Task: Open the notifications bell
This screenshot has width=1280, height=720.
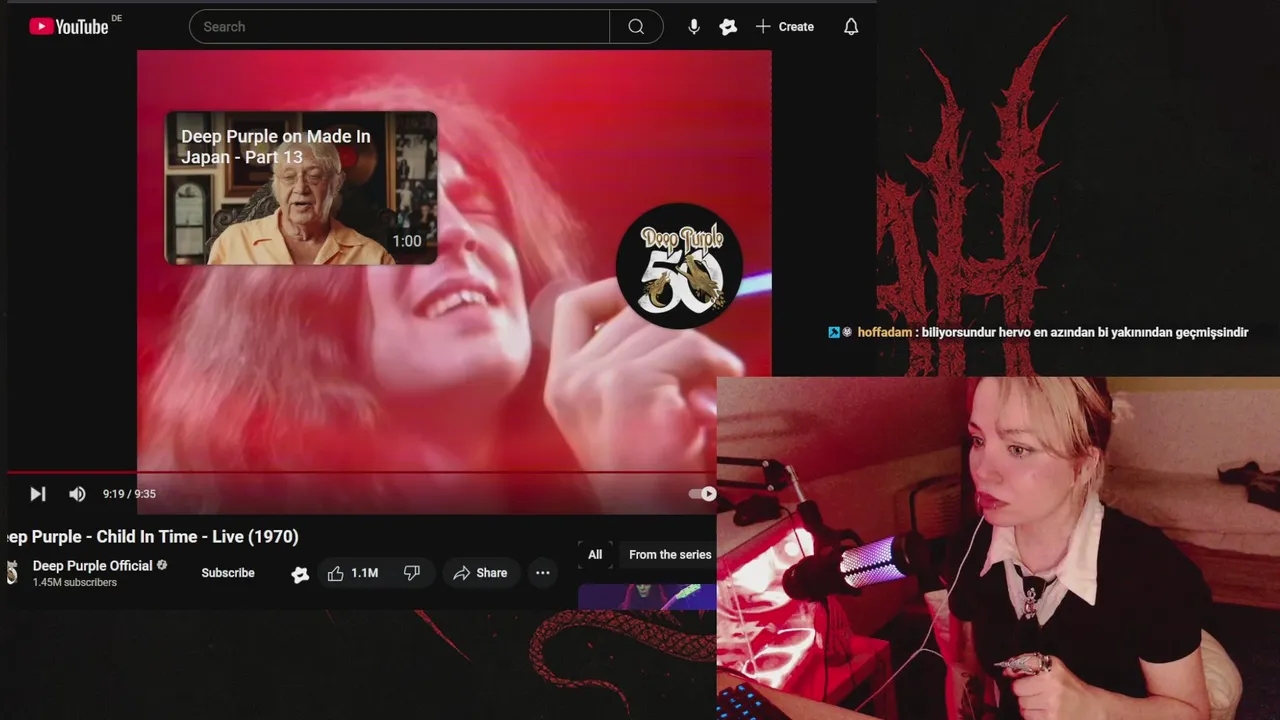Action: 851,27
